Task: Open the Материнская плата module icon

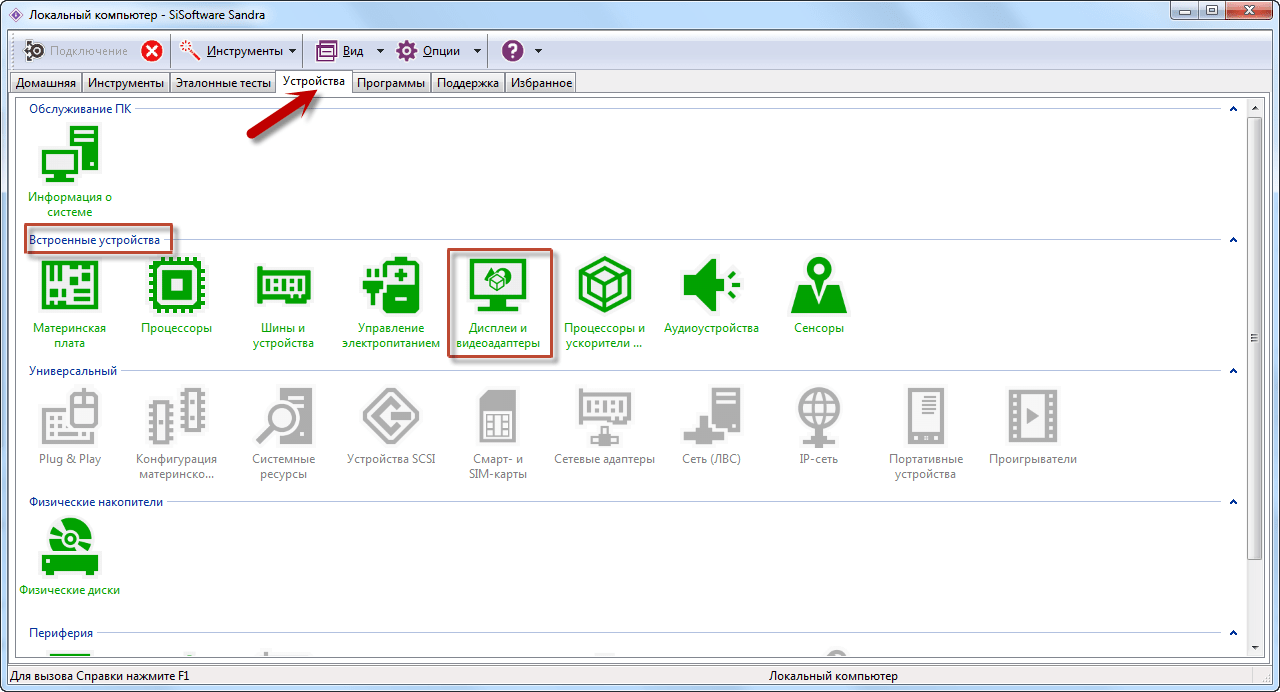Action: 69,288
